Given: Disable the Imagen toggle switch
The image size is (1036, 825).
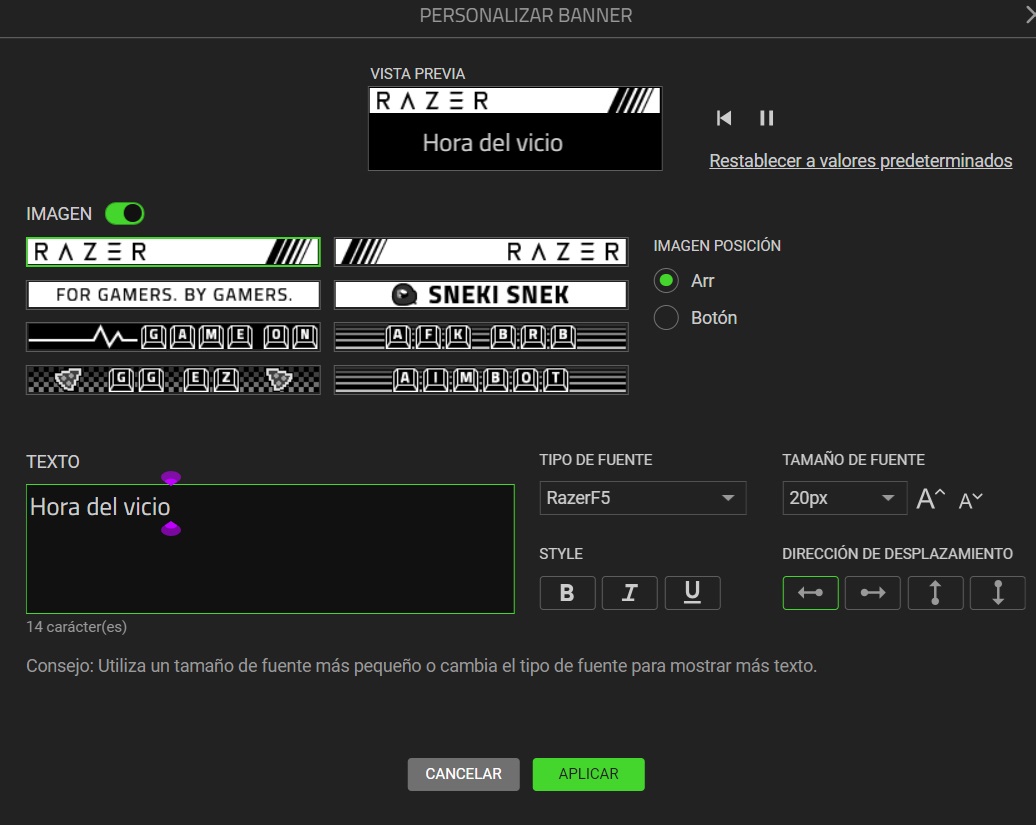Looking at the screenshot, I should [x=125, y=213].
